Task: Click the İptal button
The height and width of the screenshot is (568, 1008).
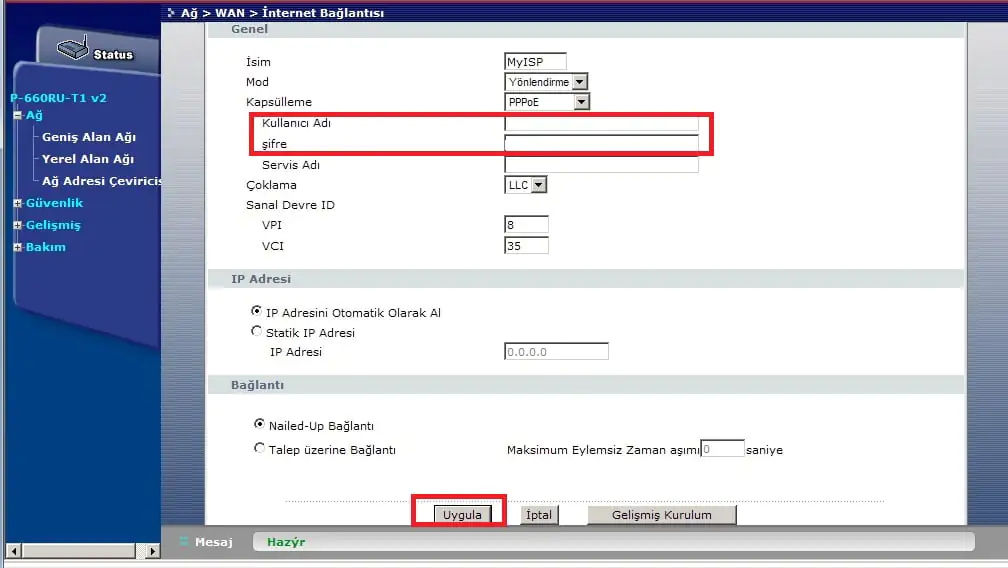Action: (x=539, y=515)
